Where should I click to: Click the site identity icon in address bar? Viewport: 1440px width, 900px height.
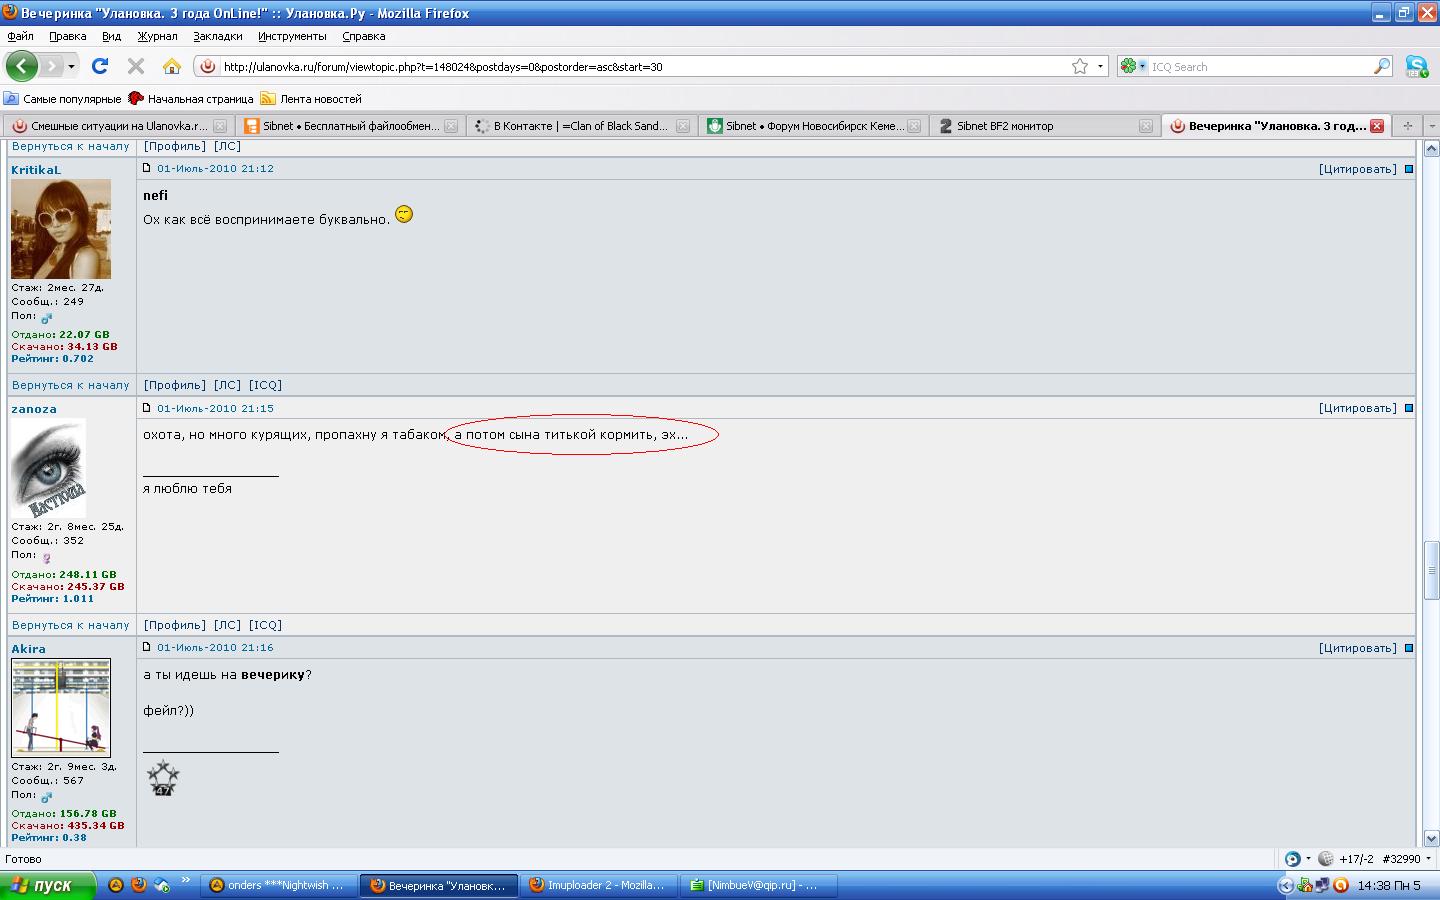click(x=208, y=66)
